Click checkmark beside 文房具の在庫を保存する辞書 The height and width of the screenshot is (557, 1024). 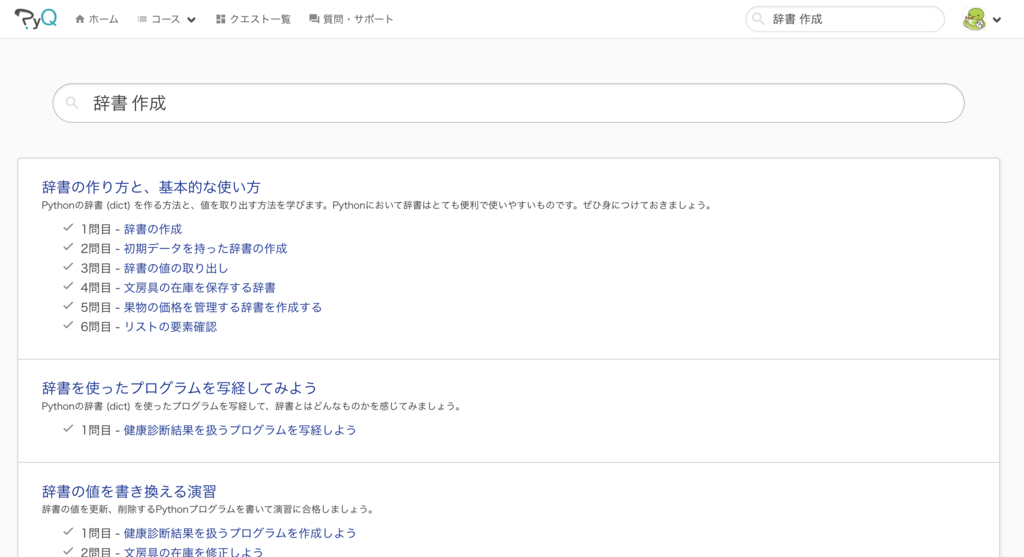(68, 287)
